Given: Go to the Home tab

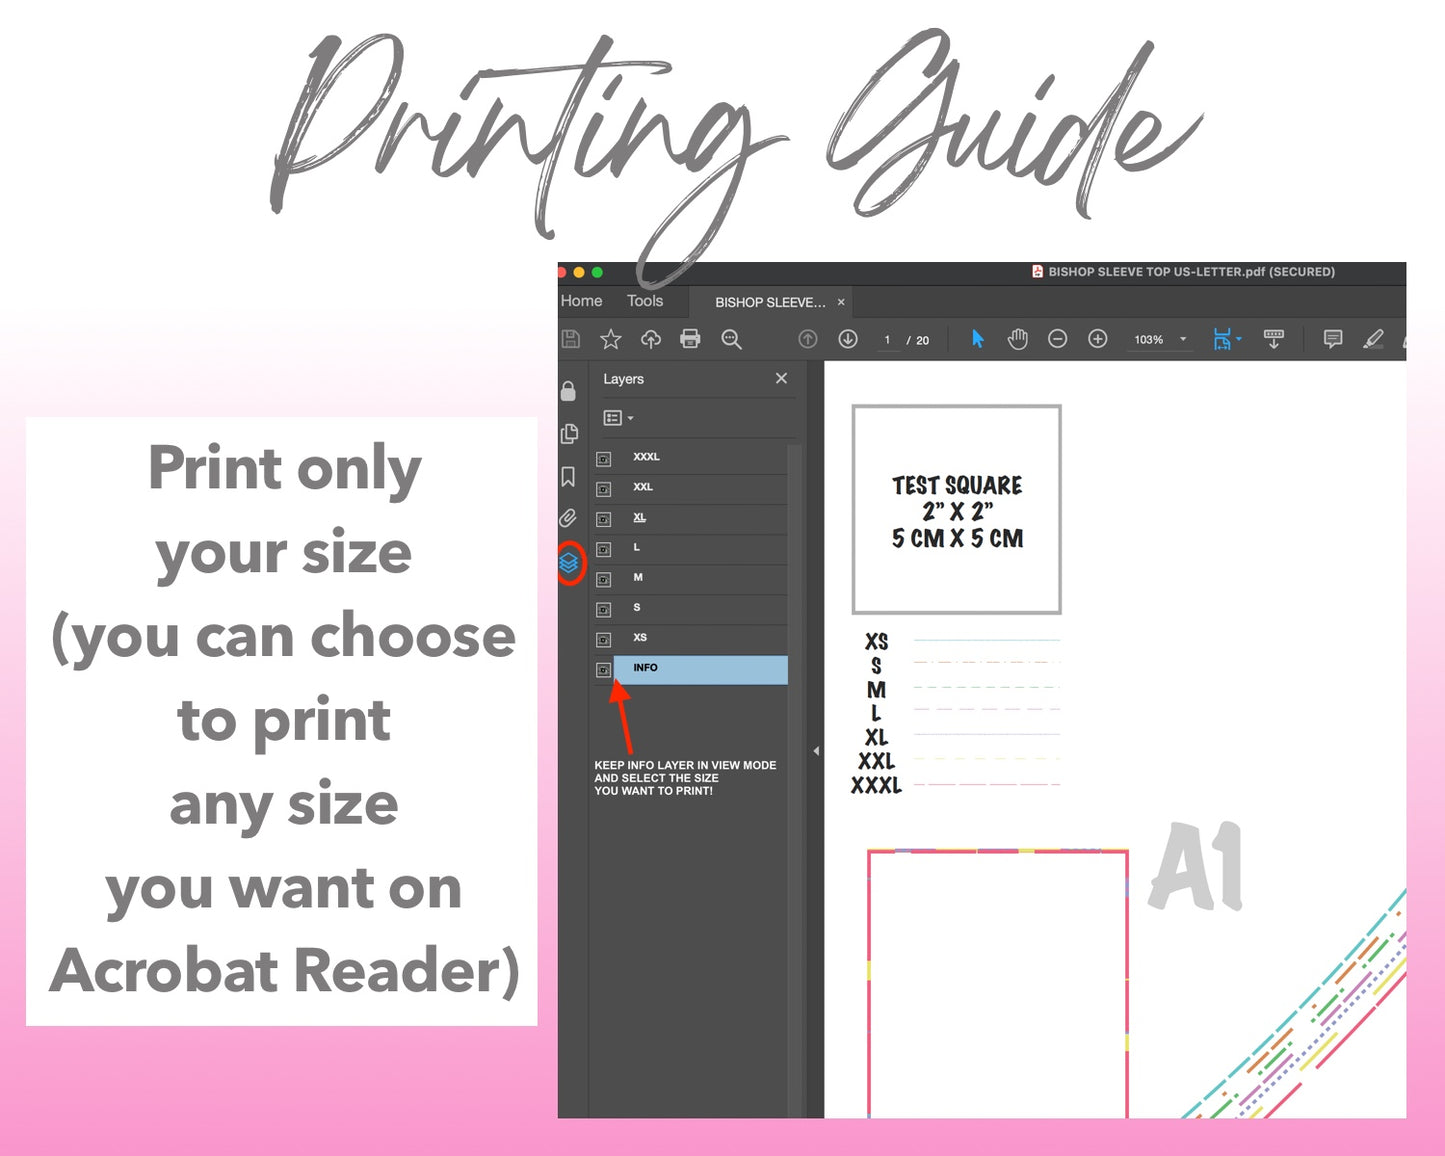Looking at the screenshot, I should pos(581,301).
